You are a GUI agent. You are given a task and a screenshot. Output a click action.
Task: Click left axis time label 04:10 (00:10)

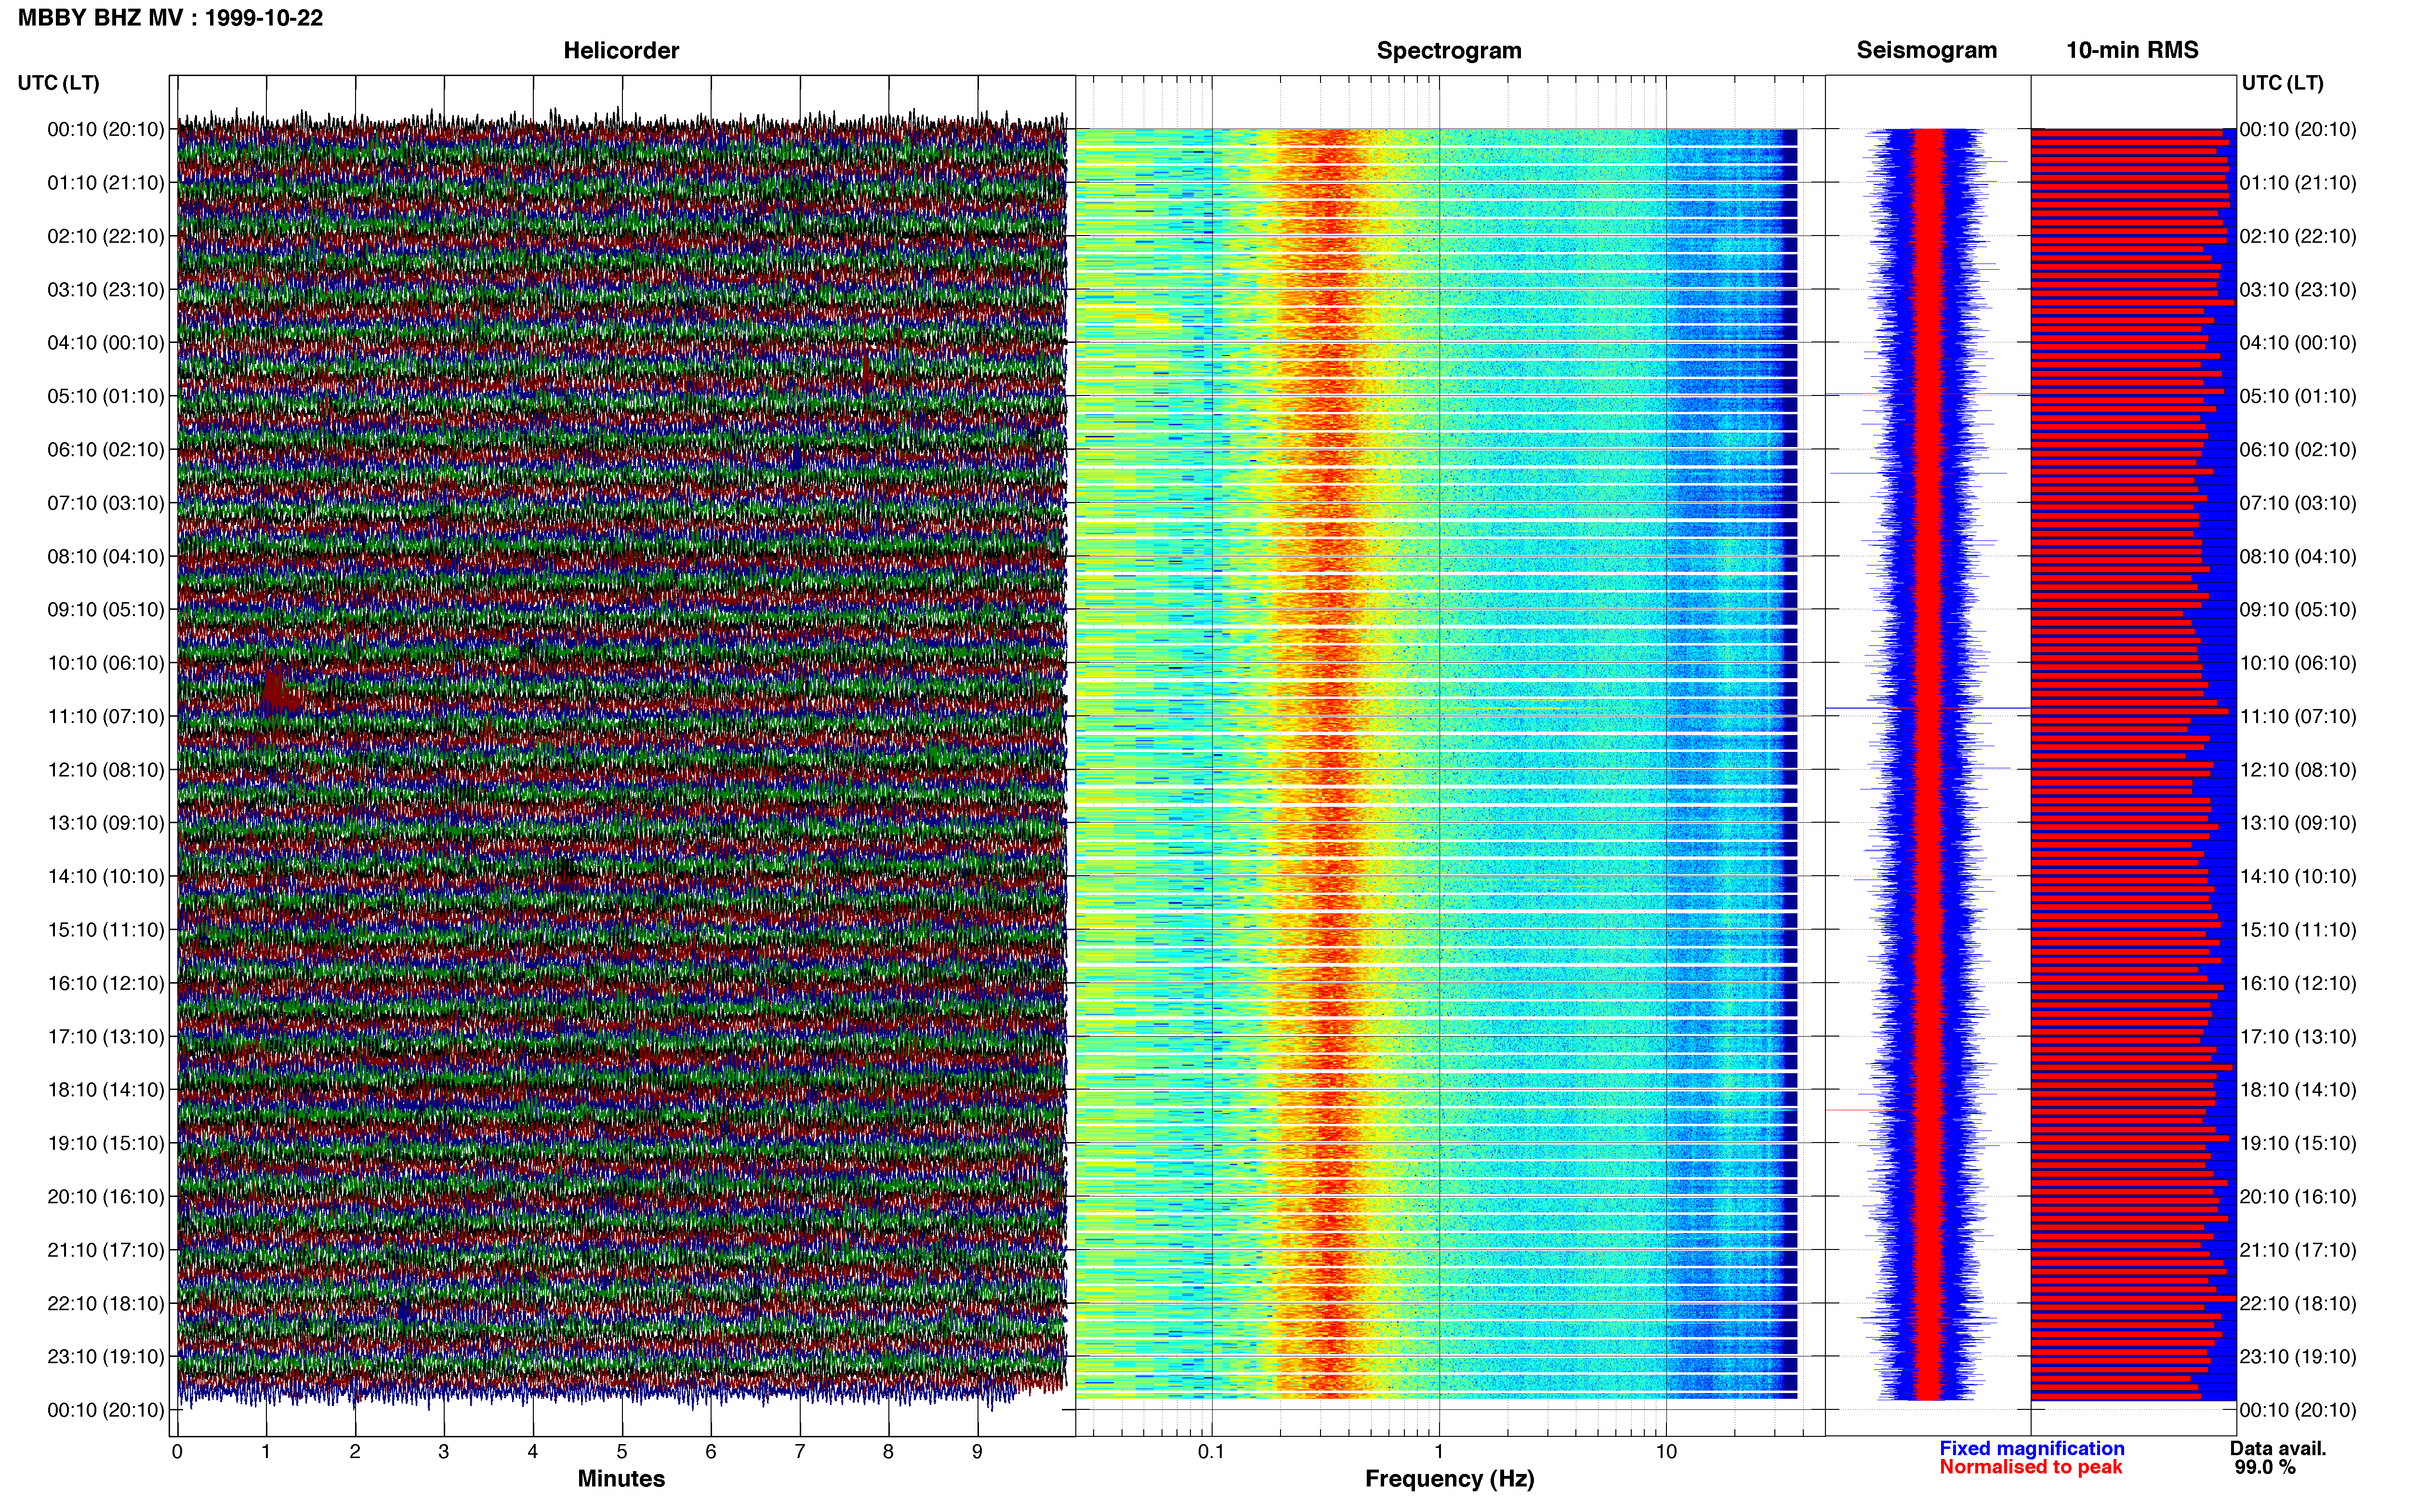[106, 343]
